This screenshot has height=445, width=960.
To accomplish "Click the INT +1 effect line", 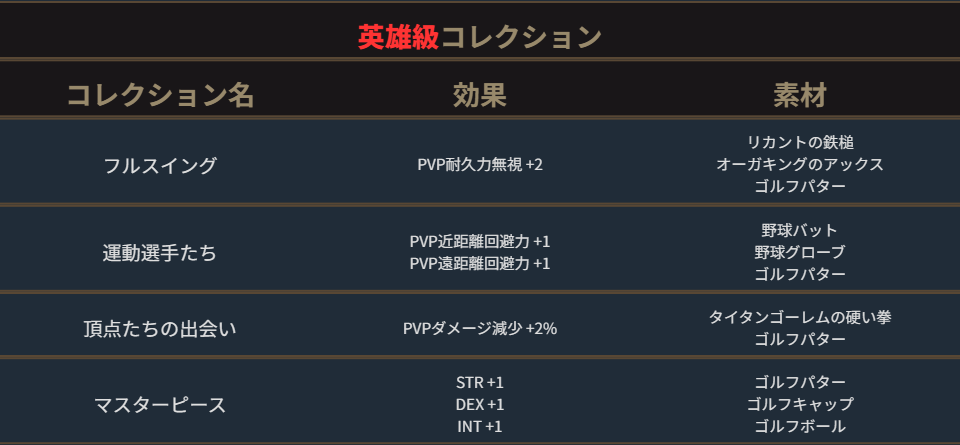I will pyautogui.click(x=480, y=427).
